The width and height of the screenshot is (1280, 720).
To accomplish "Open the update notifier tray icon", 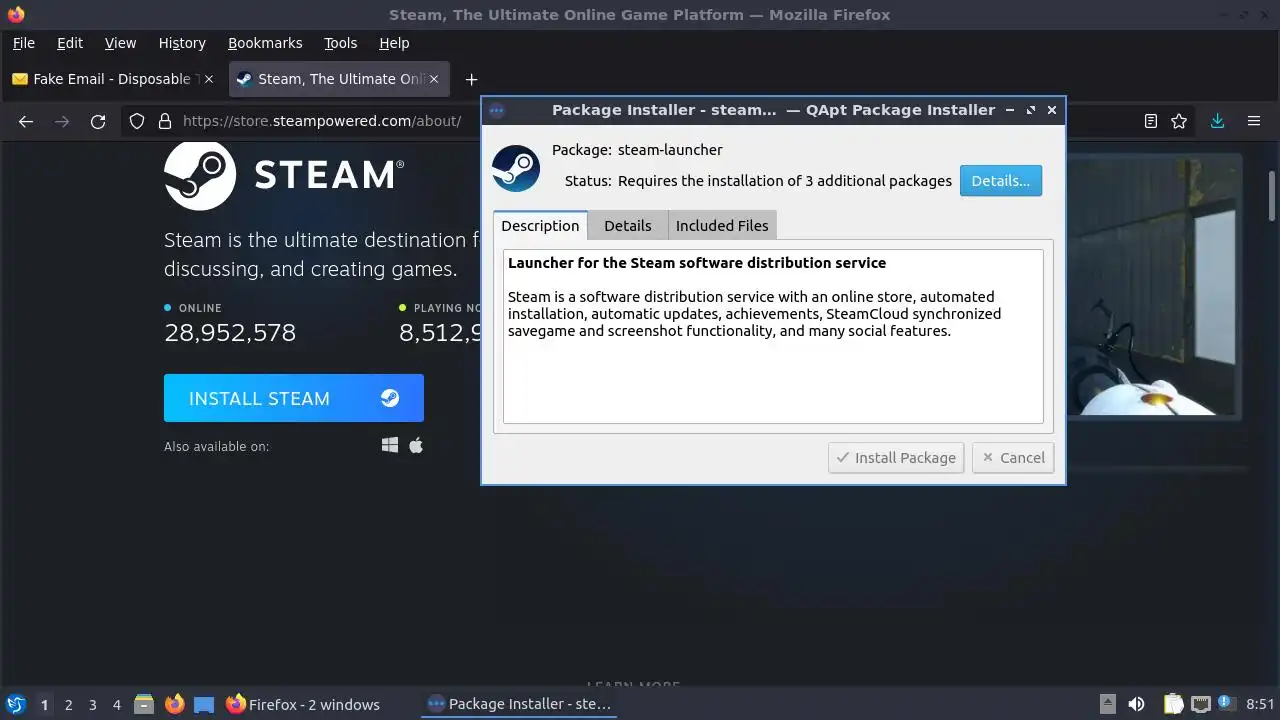I will point(1228,704).
